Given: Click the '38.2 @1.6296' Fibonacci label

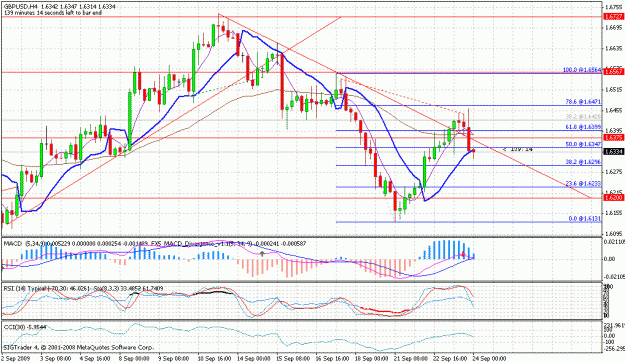Looking at the screenshot, I should 583,162.
